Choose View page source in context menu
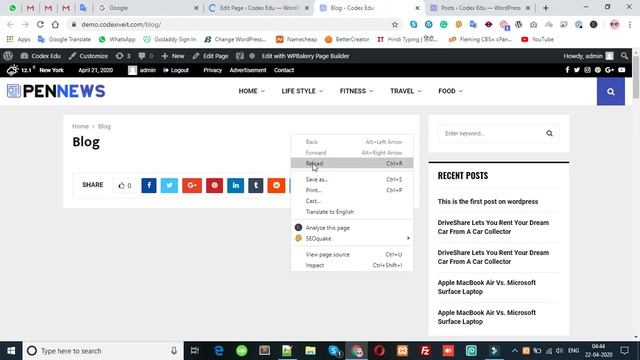 tap(352, 254)
